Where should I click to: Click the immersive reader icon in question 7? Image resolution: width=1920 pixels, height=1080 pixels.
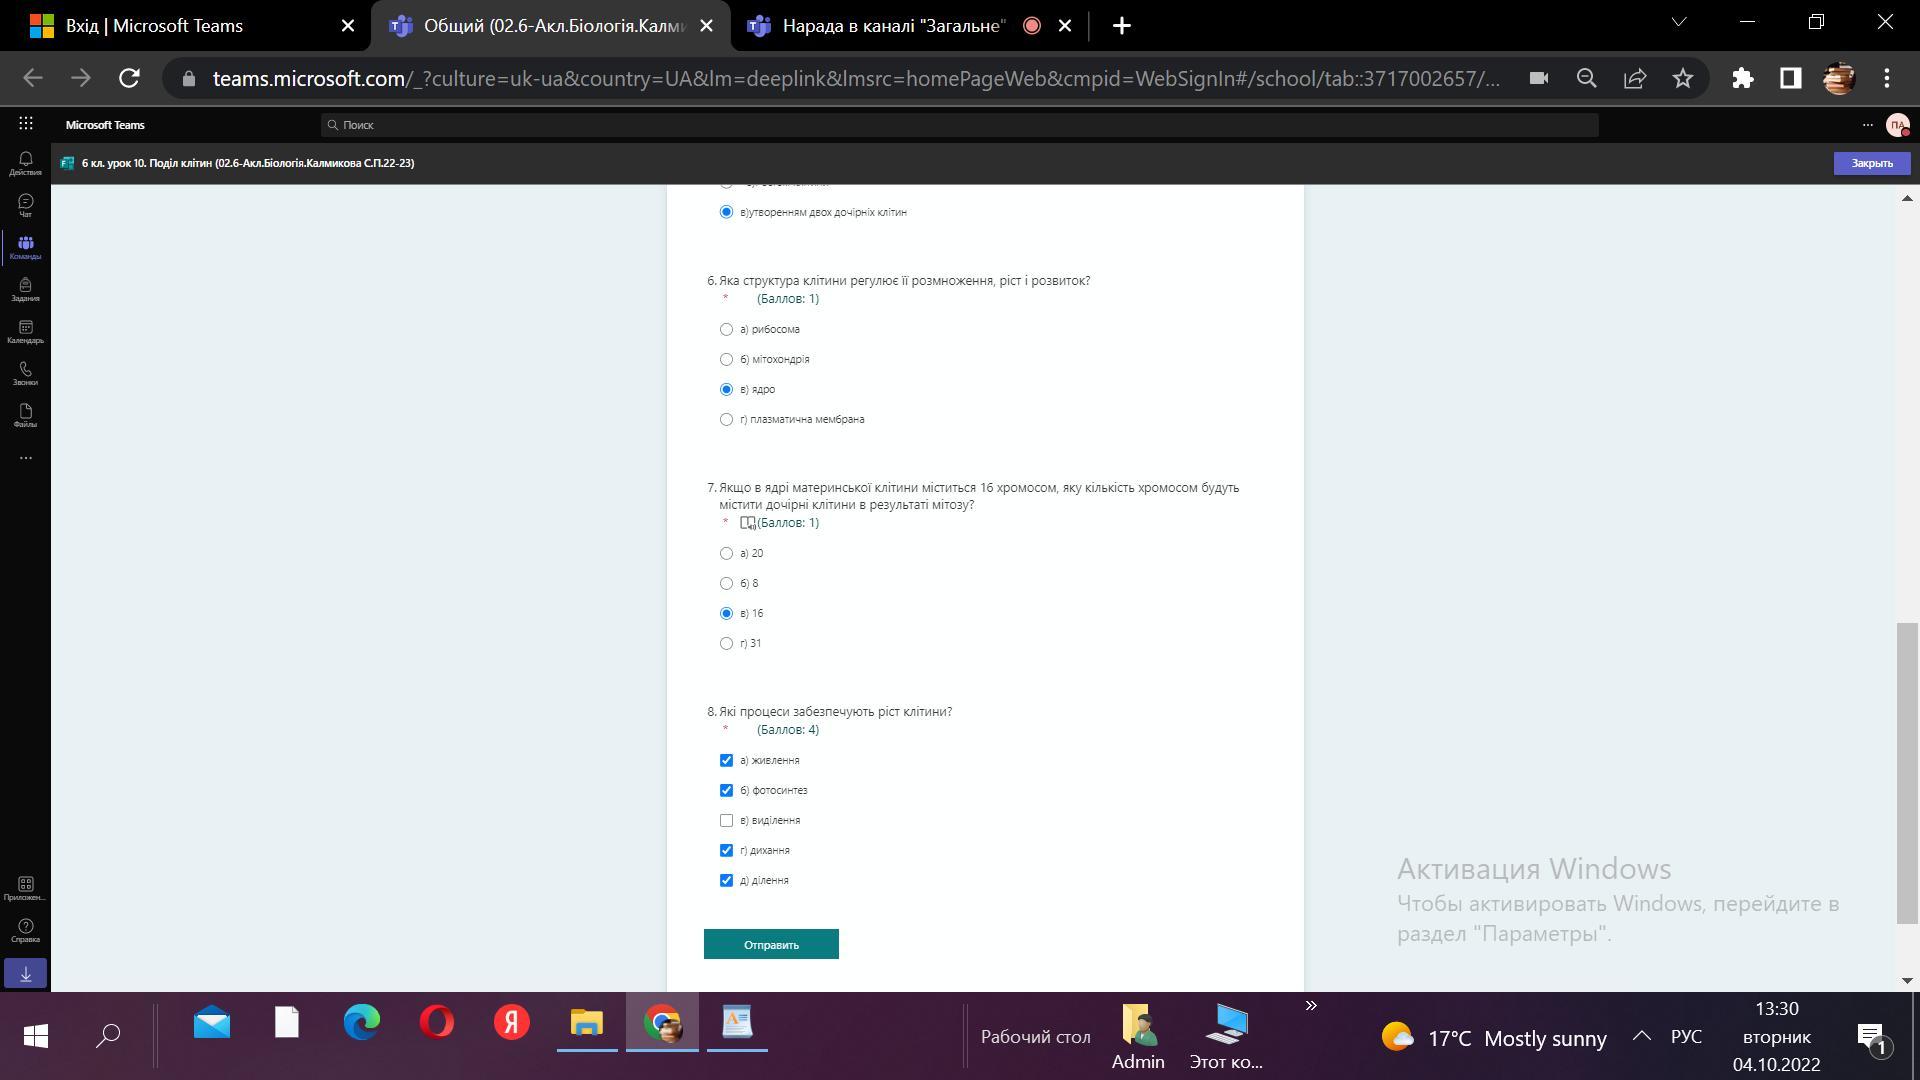click(x=747, y=523)
